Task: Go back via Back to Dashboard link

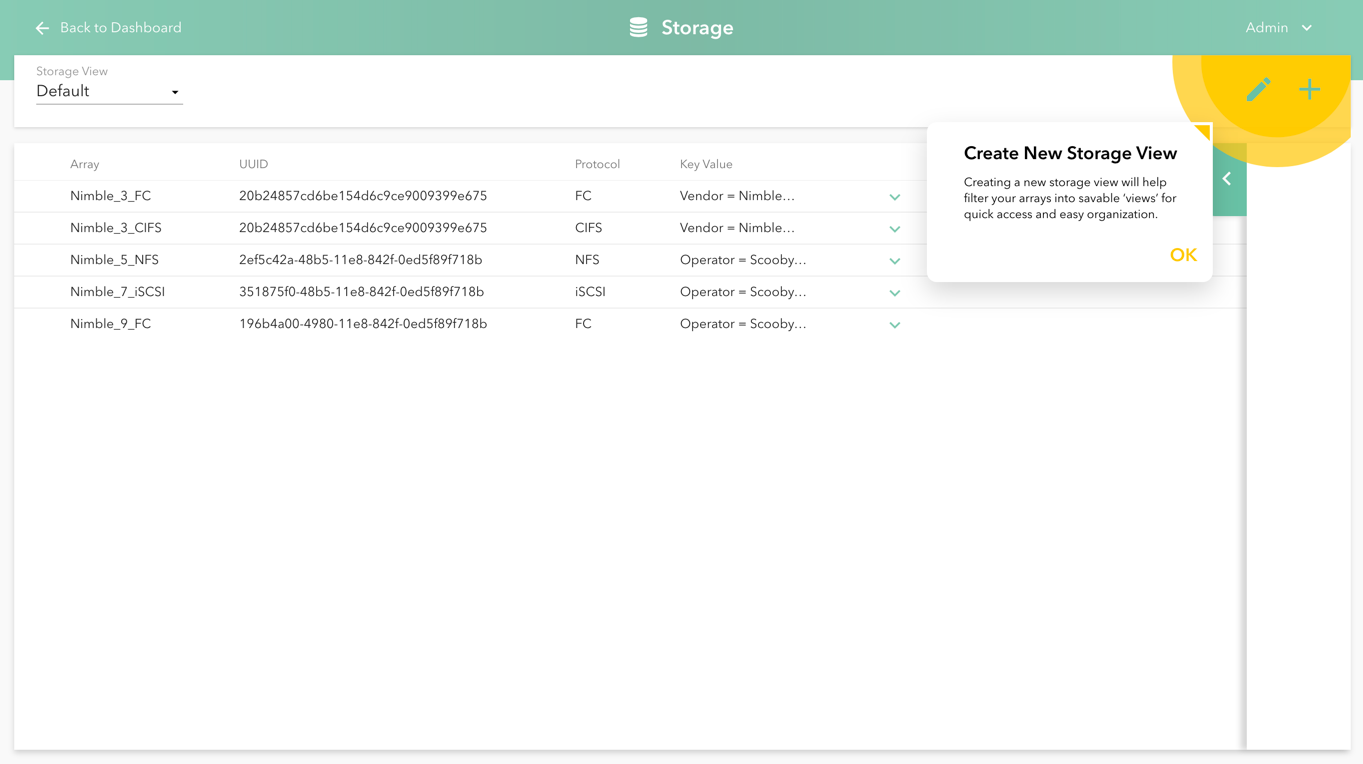Action: pos(120,28)
